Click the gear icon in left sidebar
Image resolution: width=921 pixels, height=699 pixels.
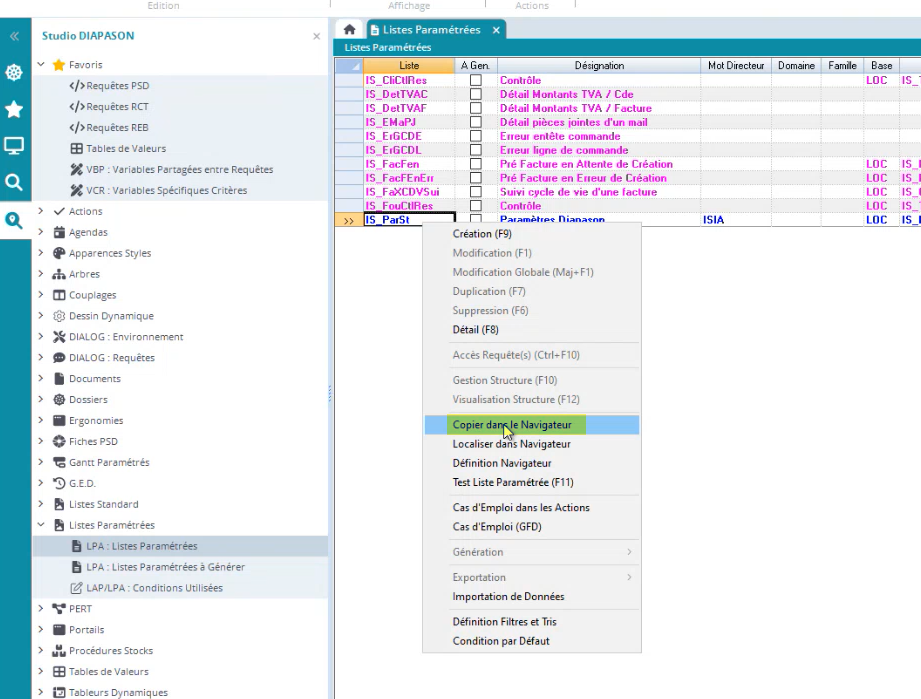click(14, 72)
